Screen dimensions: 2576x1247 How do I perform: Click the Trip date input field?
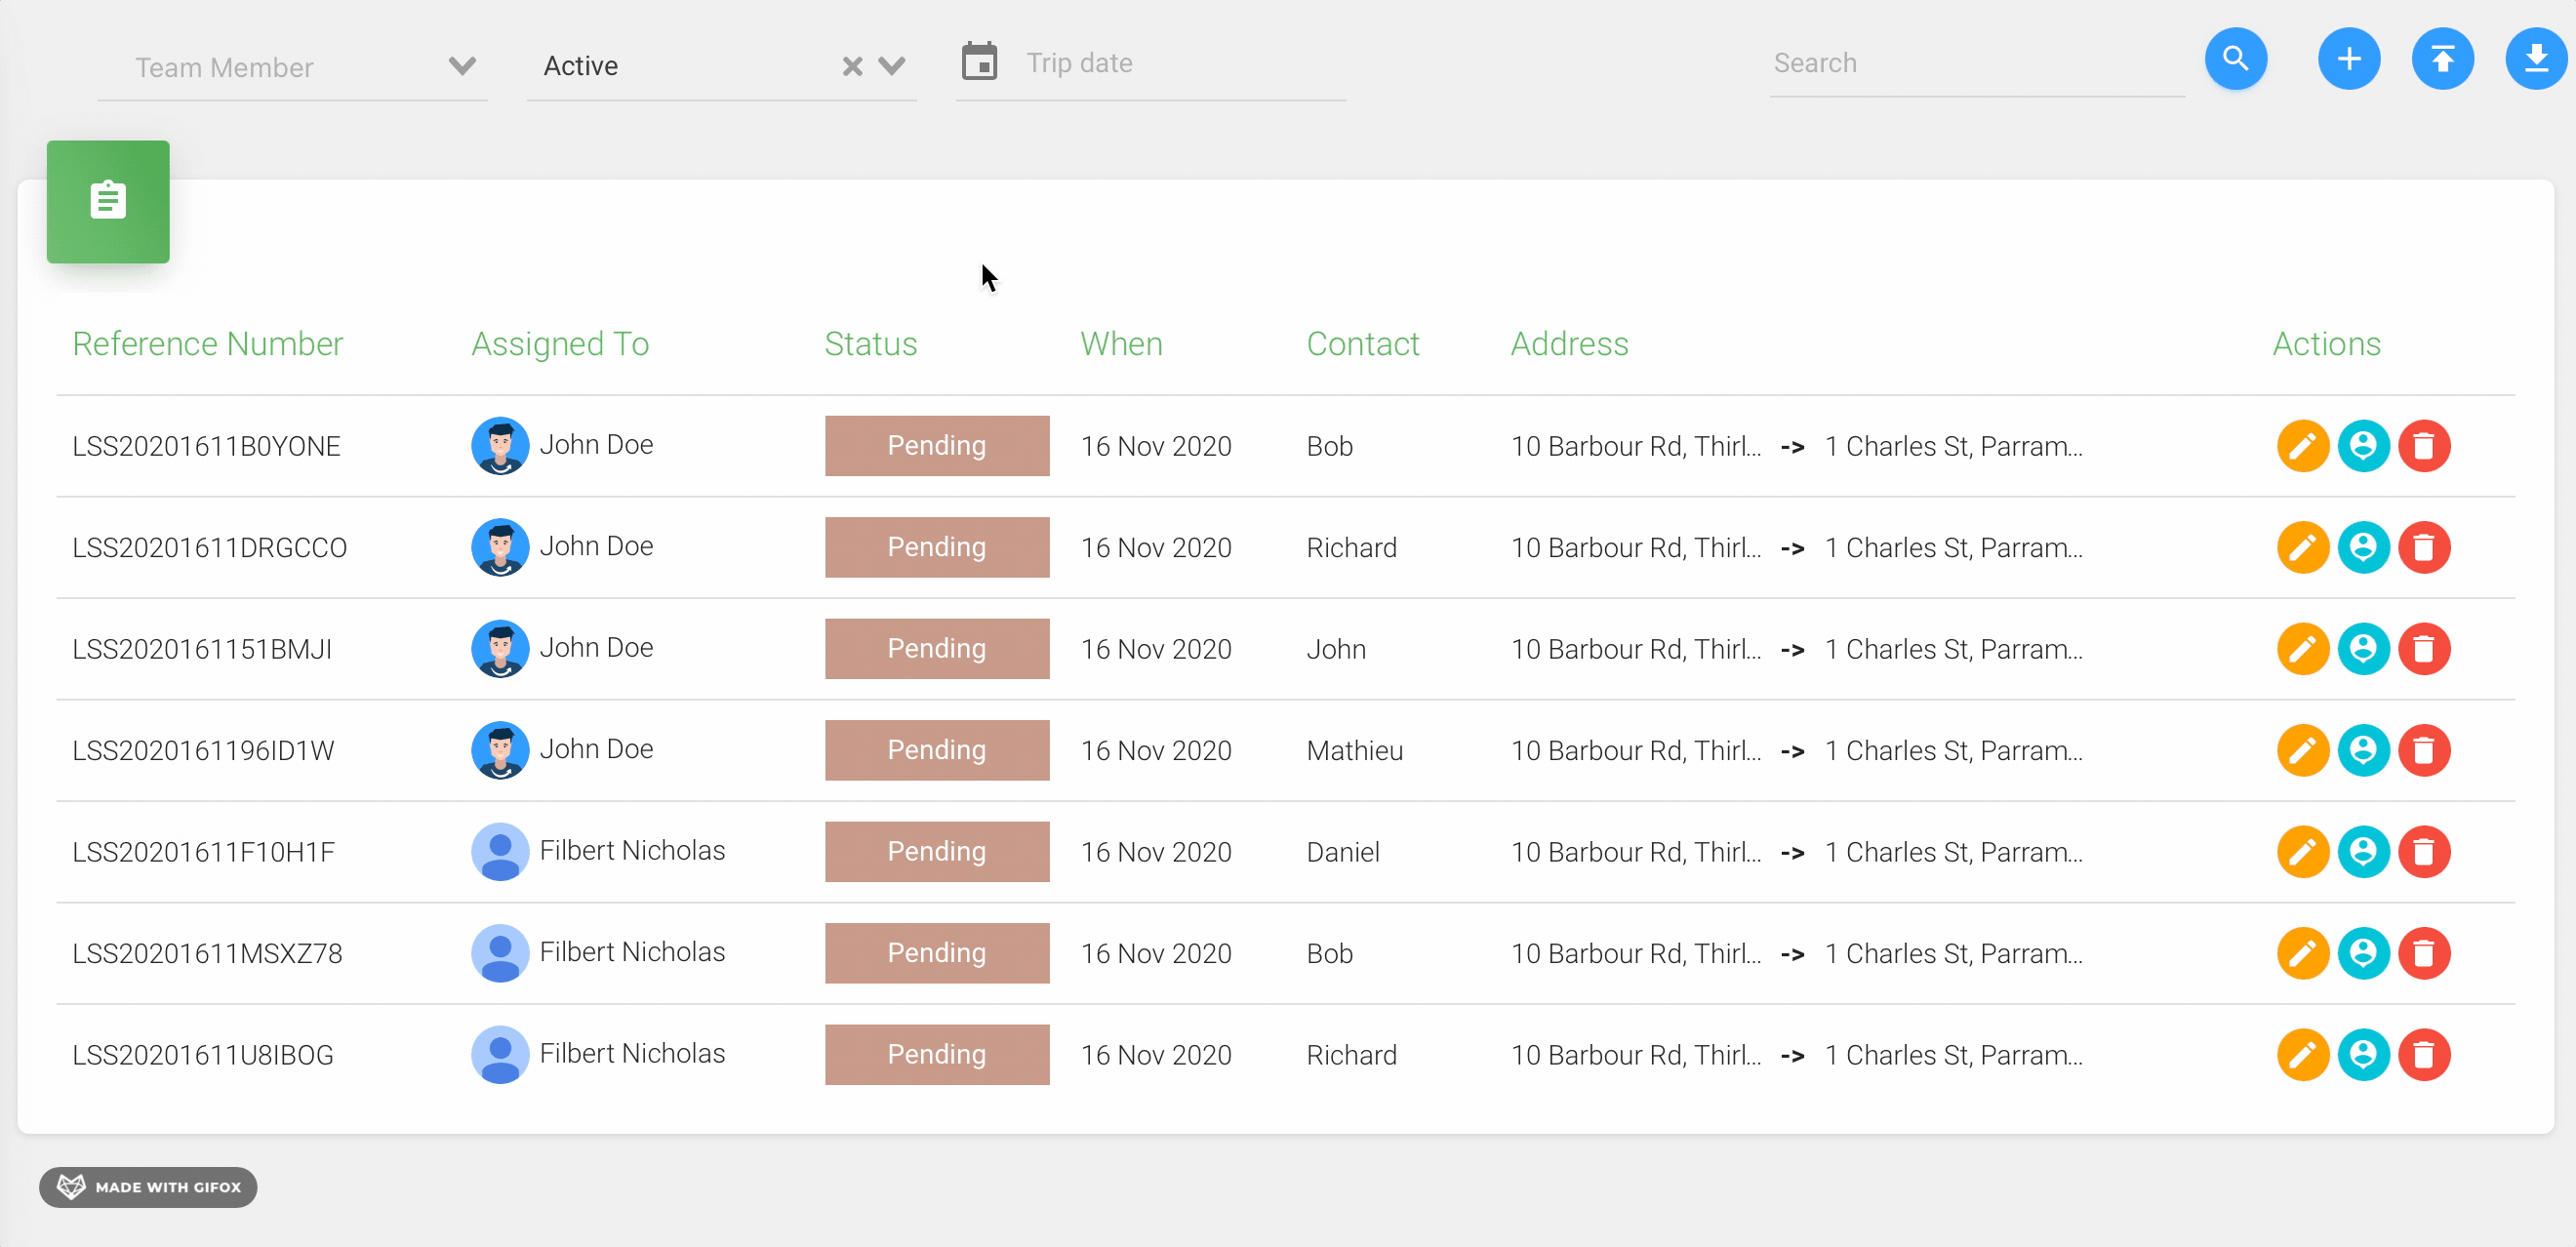click(1184, 63)
